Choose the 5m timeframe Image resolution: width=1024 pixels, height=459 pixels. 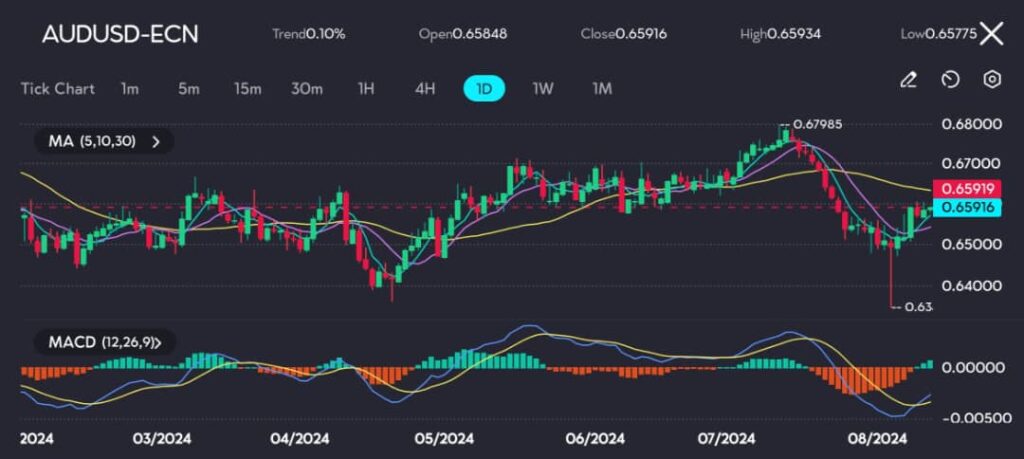pos(188,88)
